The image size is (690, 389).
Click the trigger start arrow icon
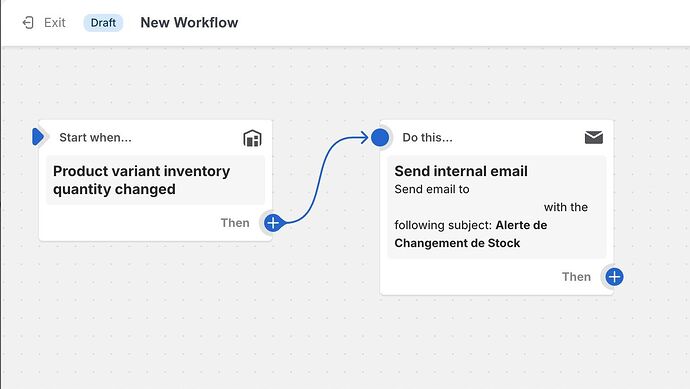click(38, 137)
